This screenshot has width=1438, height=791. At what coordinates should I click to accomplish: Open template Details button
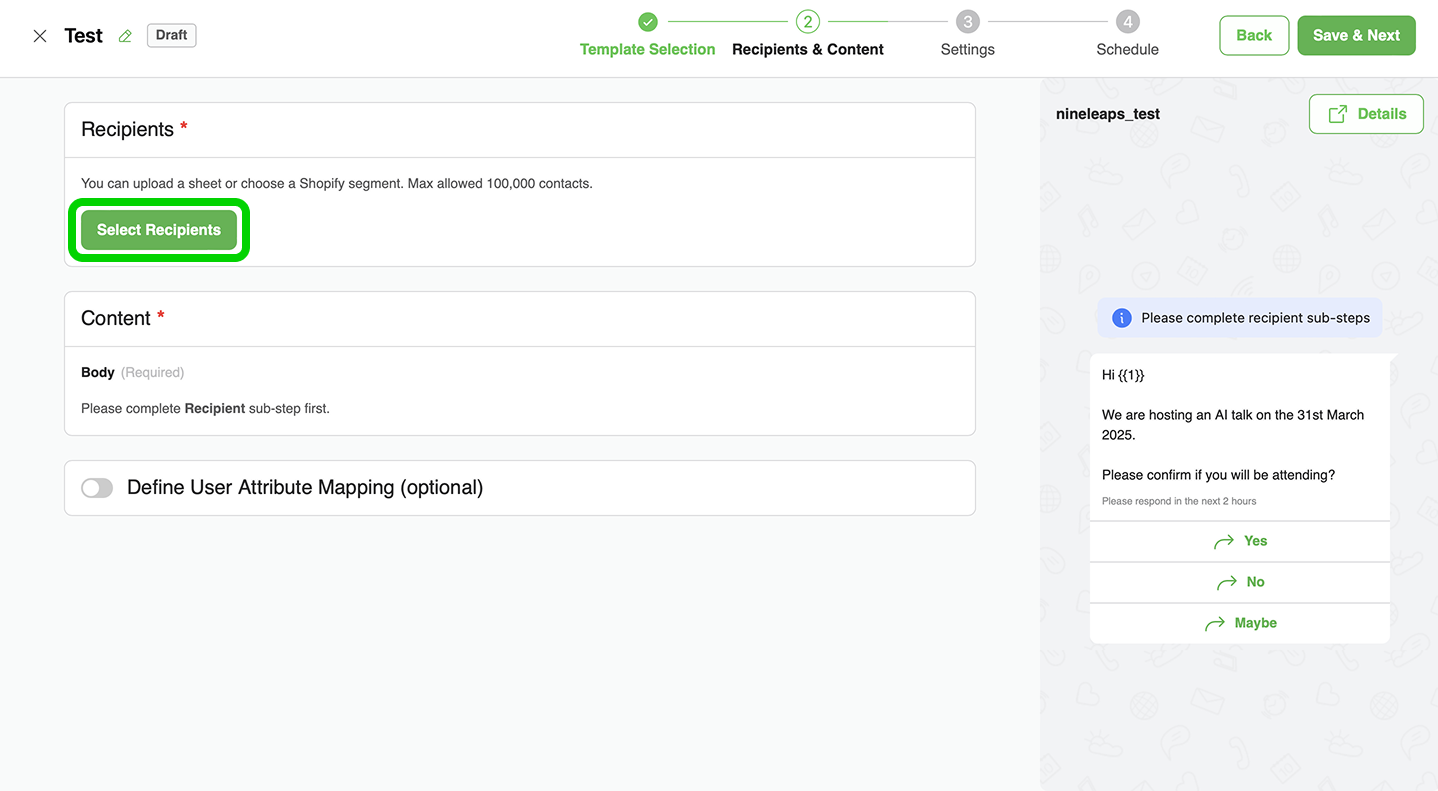(x=1365, y=114)
